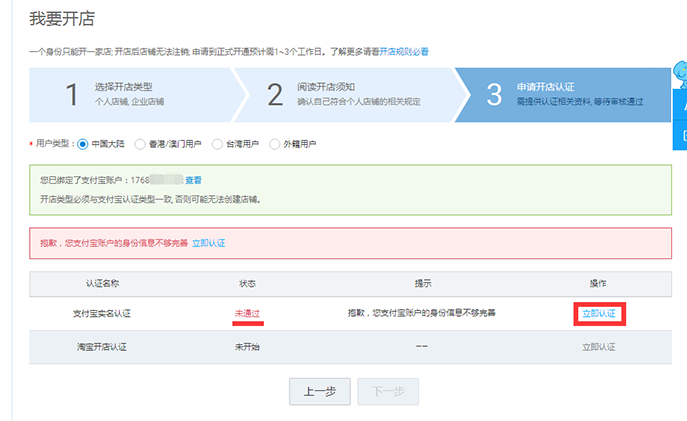Click the 状态 column header

coord(248,283)
